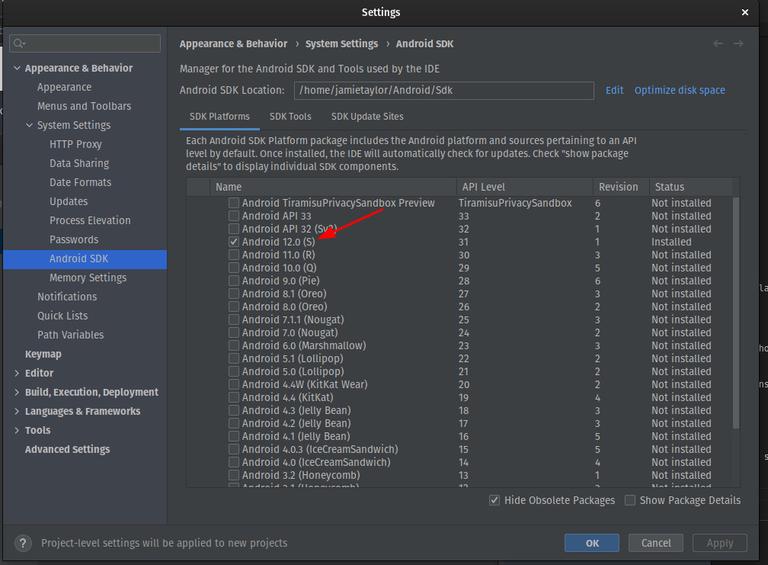Expand the Tools section

[x=17, y=430]
